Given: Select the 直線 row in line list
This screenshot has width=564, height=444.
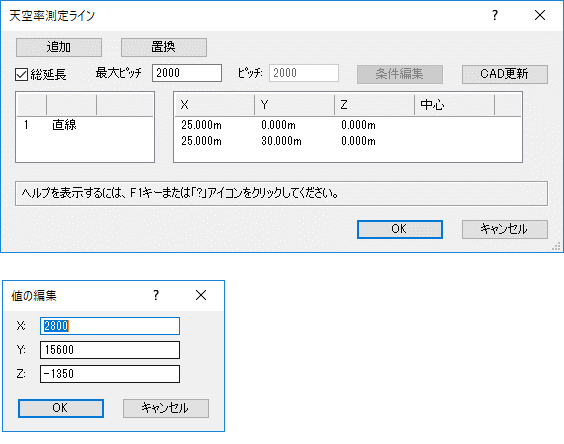Looking at the screenshot, I should point(85,125).
